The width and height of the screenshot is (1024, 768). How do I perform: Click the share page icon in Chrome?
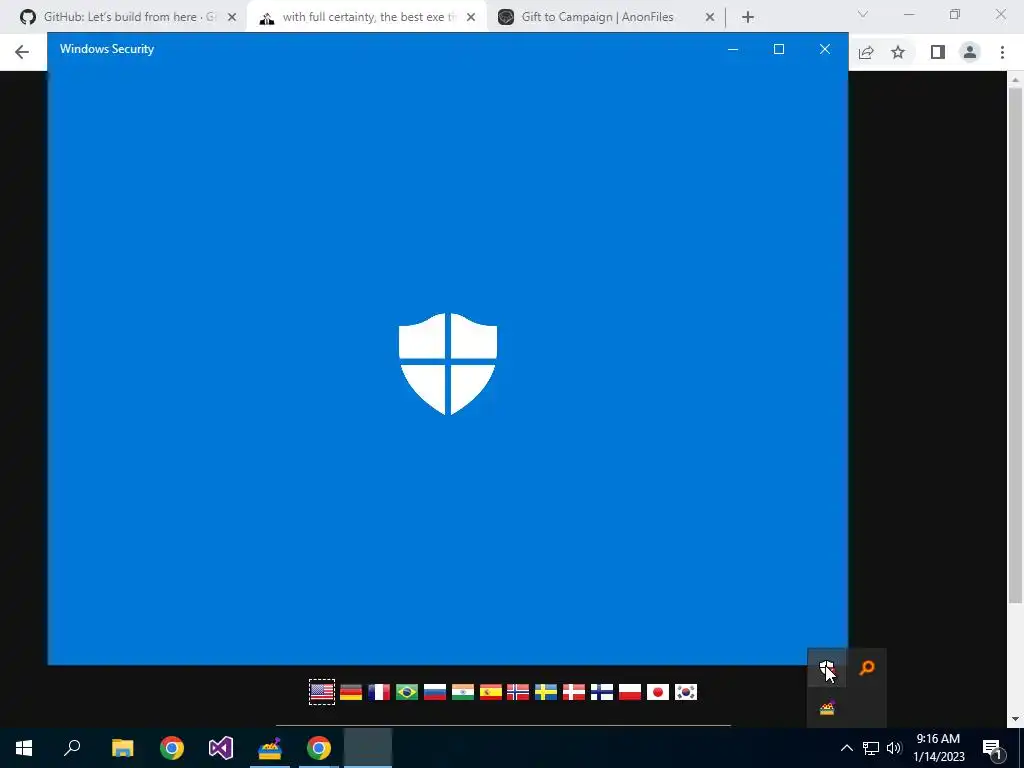(x=866, y=52)
